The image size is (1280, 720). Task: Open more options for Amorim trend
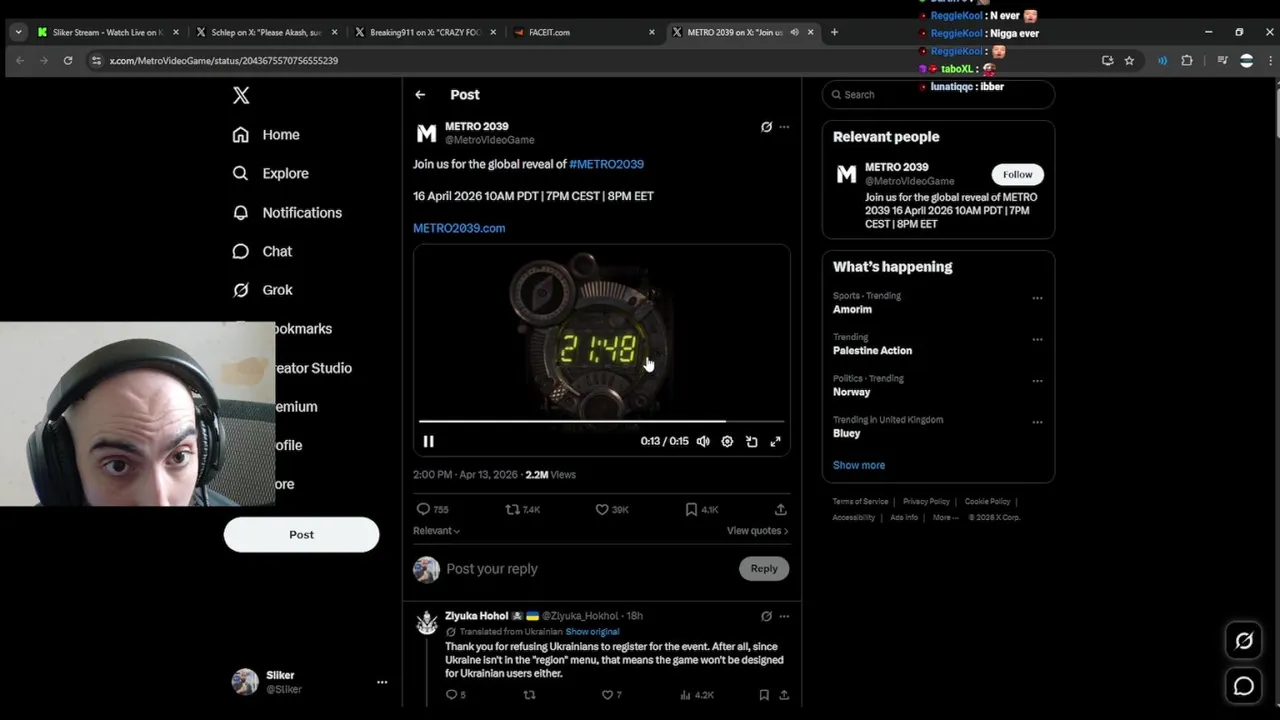click(x=1037, y=298)
